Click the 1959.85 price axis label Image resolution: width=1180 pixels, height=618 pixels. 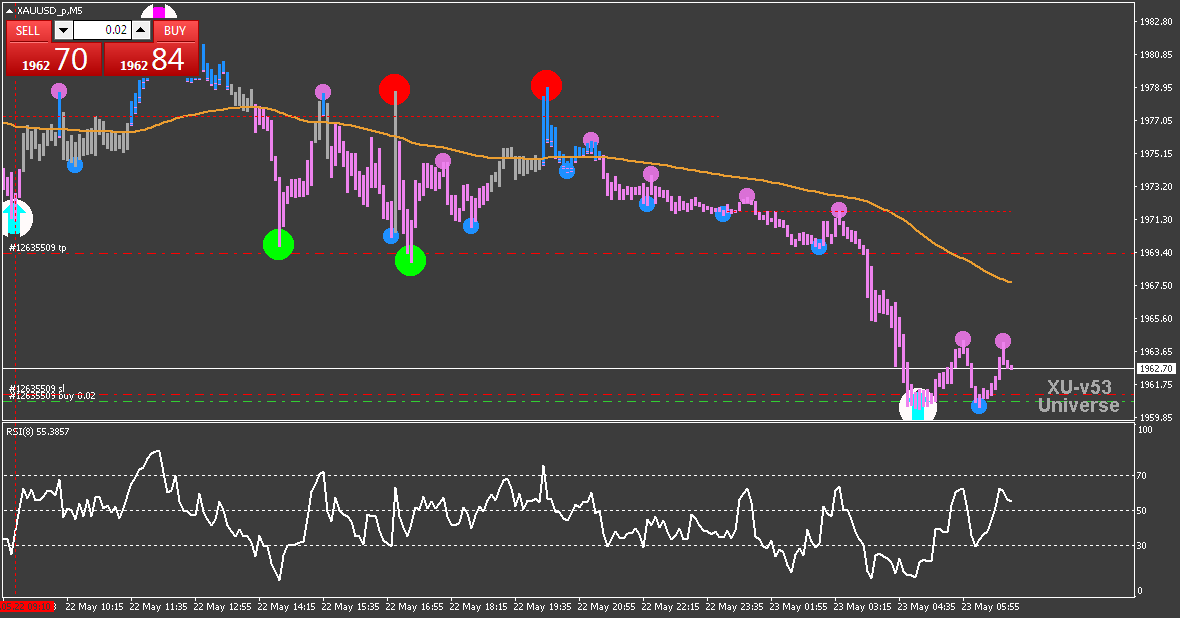1156,417
